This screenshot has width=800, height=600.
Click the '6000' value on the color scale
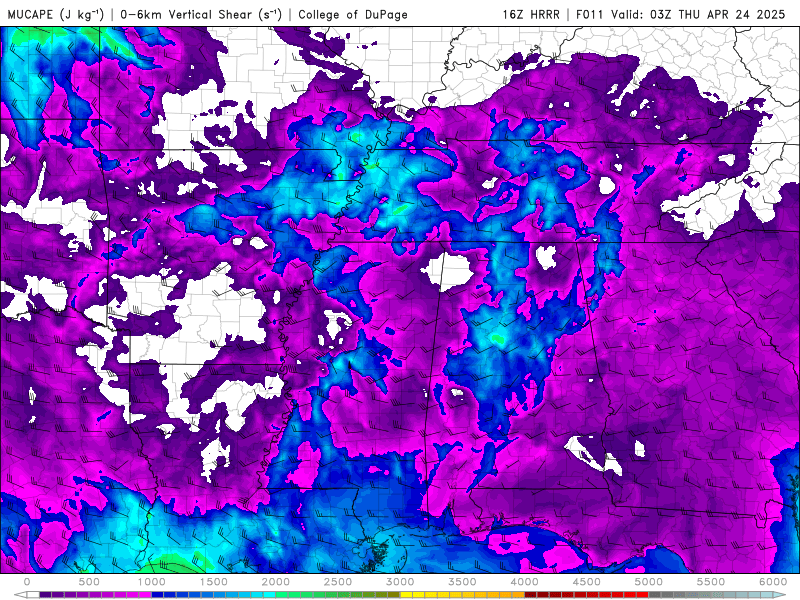(773, 582)
